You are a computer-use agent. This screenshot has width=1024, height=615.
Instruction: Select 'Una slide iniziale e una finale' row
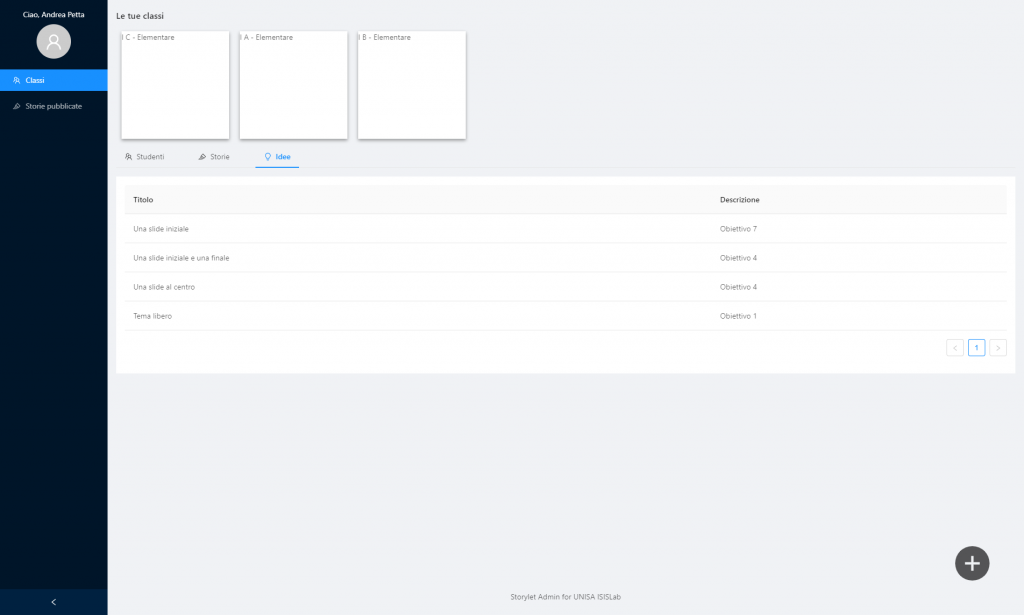(181, 258)
